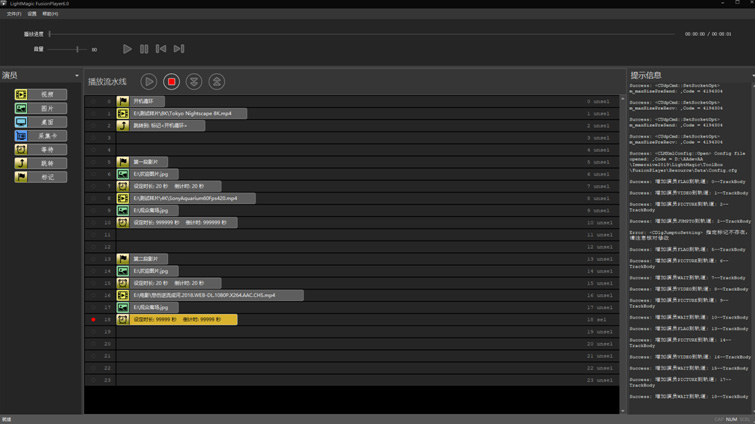Toggle the radio circle on track 8
The image size is (755, 424).
pyautogui.click(x=93, y=198)
